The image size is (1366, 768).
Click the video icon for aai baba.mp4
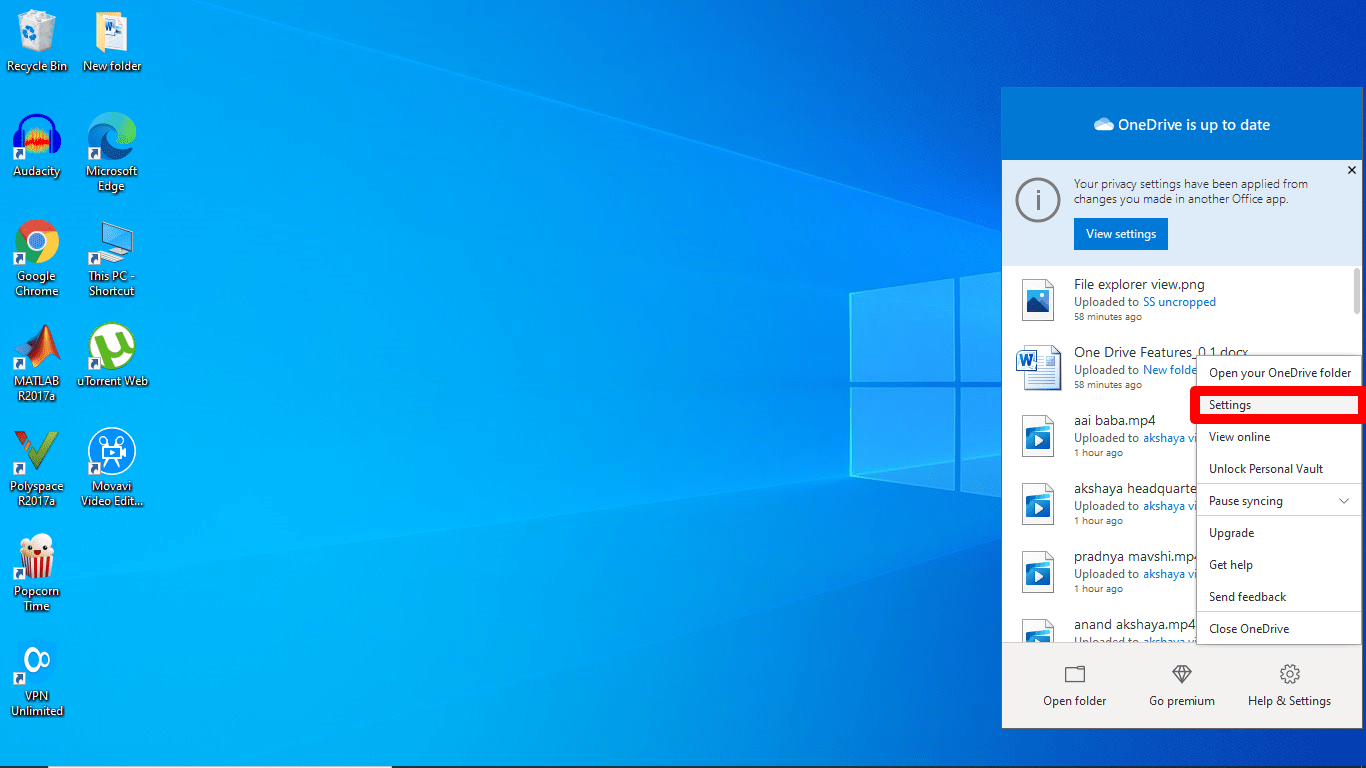(1038, 436)
